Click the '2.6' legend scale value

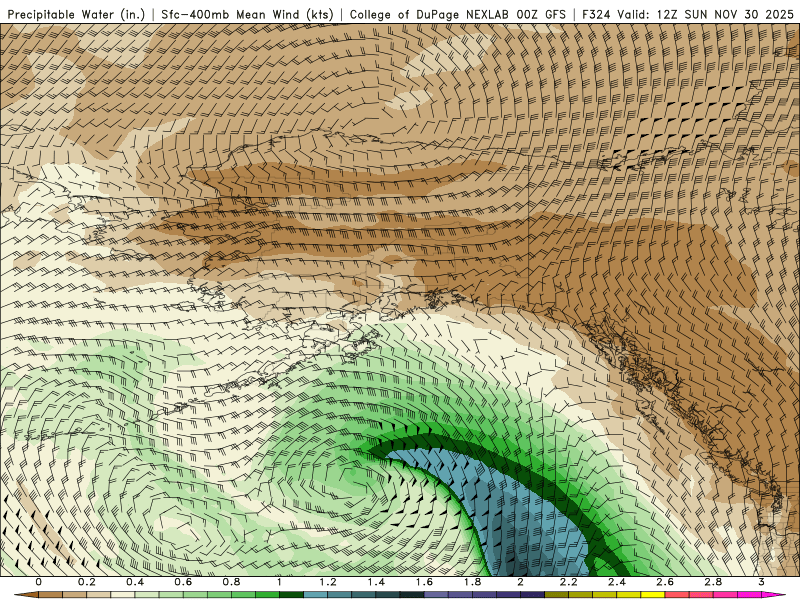click(665, 582)
